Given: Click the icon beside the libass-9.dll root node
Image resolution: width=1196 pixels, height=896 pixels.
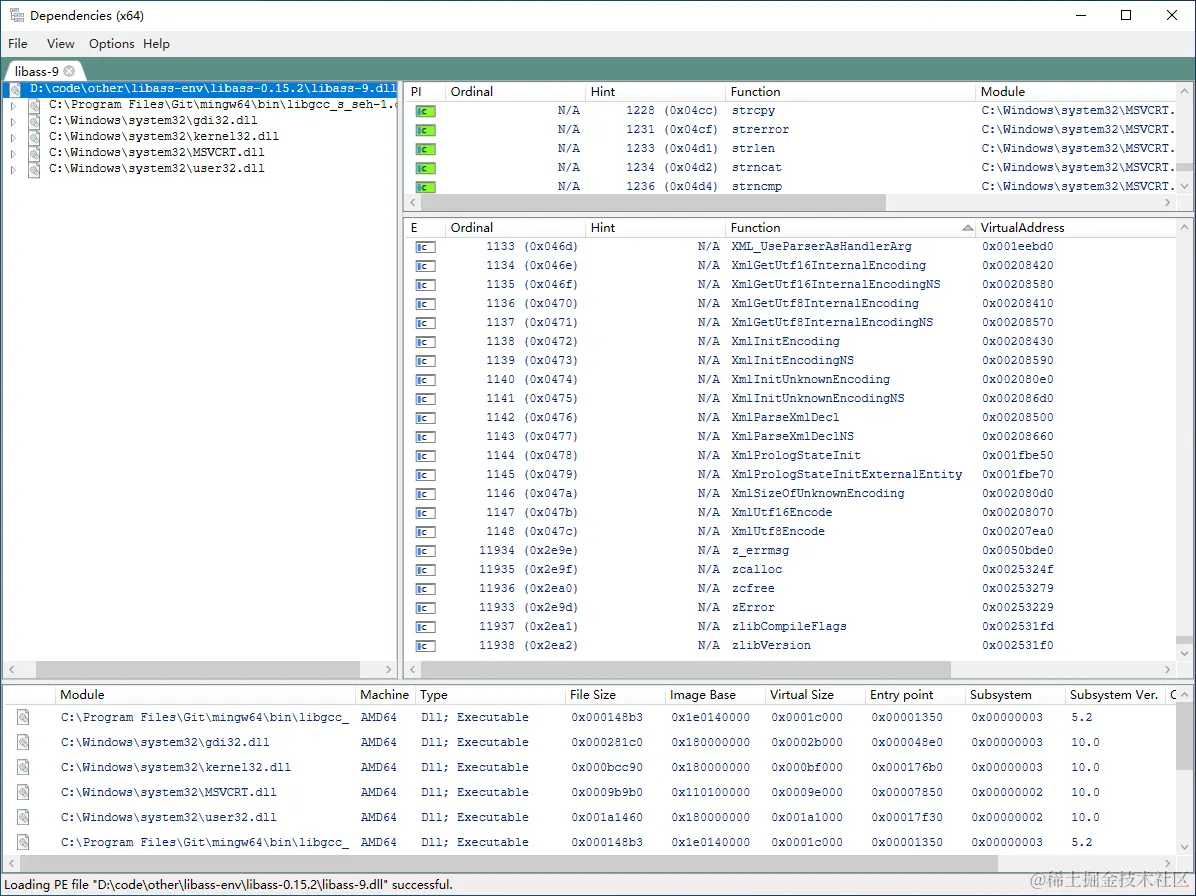Looking at the screenshot, I should [x=17, y=89].
